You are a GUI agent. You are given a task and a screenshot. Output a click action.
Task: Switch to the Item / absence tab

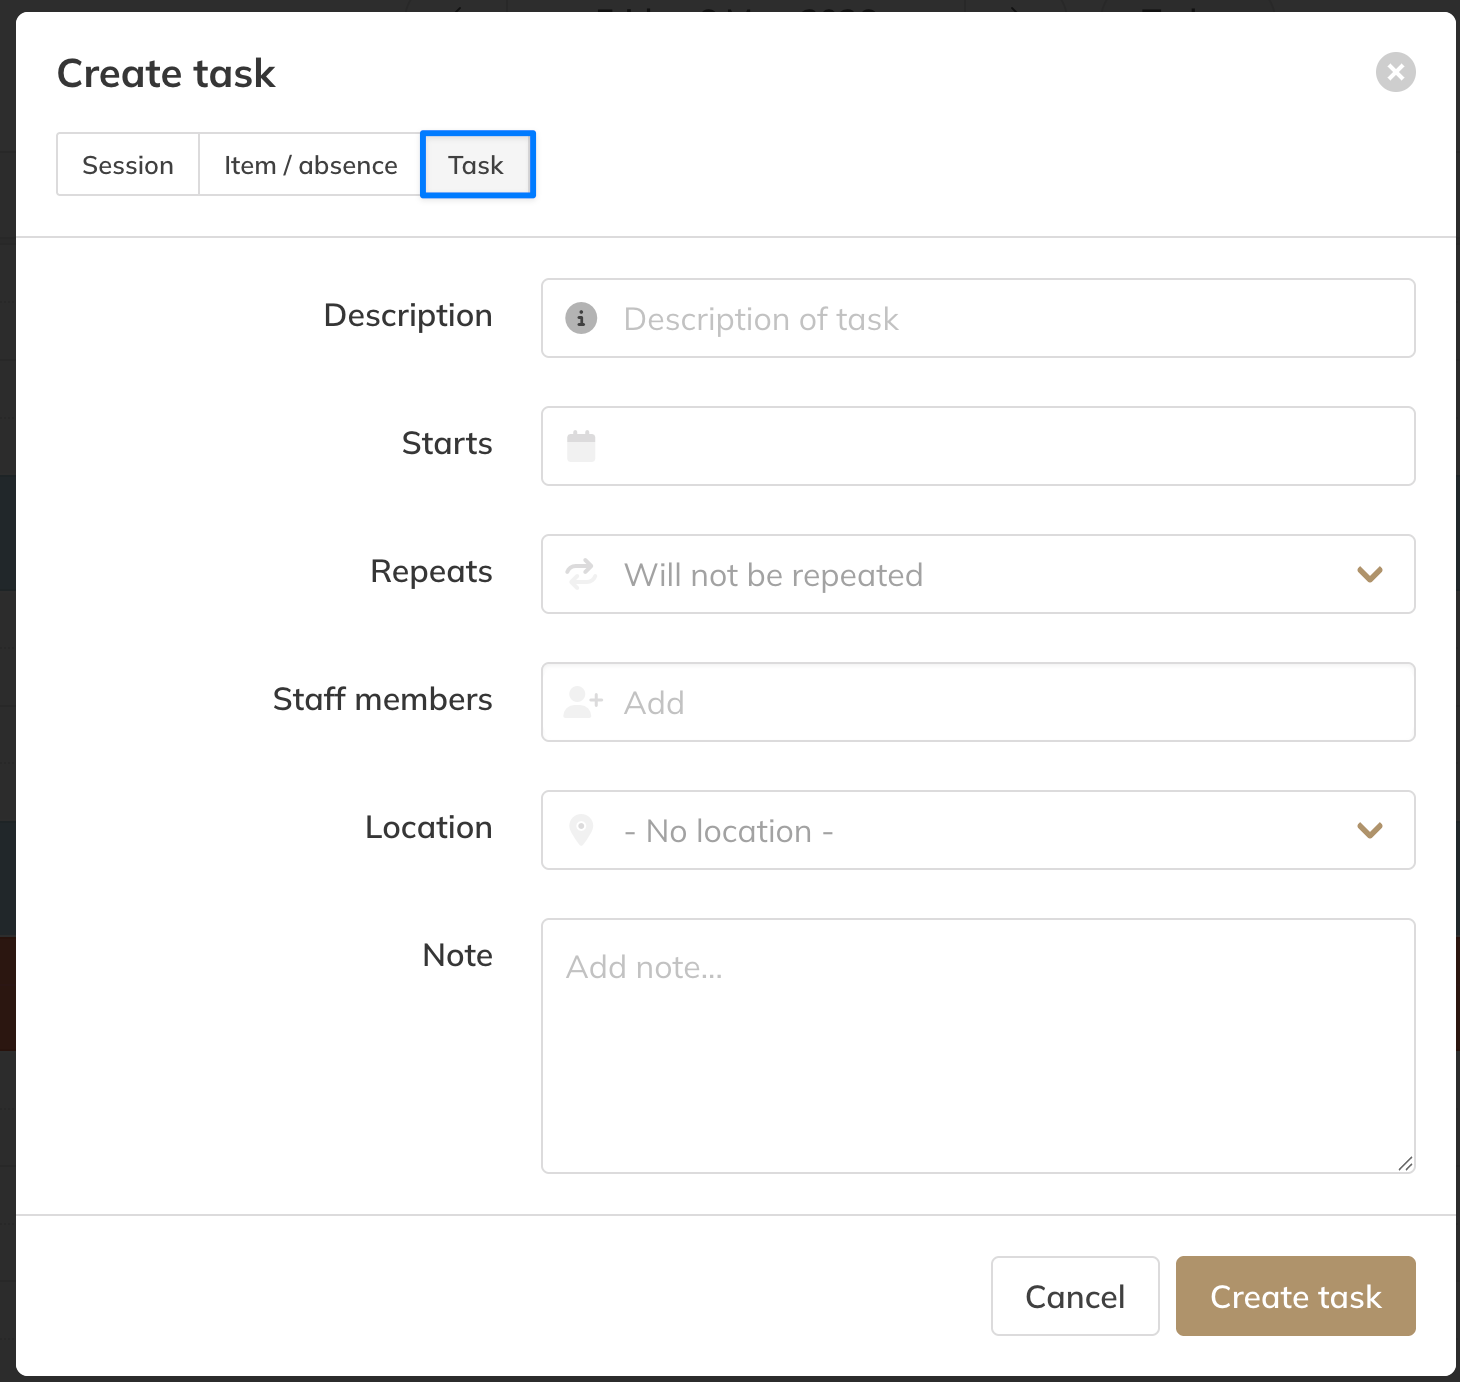[x=310, y=165]
